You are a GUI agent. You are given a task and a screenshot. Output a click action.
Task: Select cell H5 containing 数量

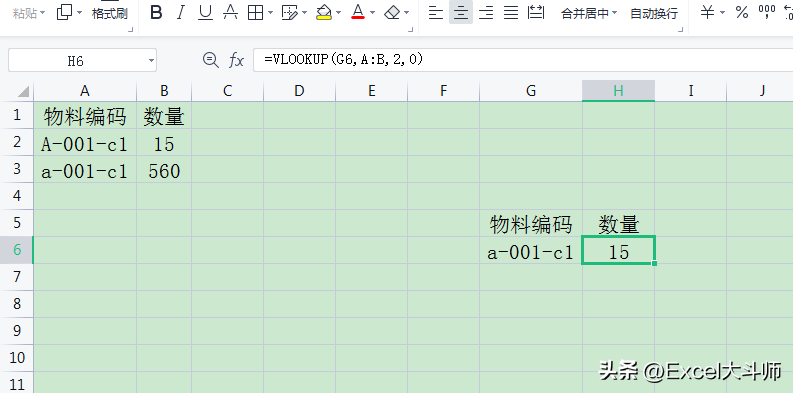point(618,224)
